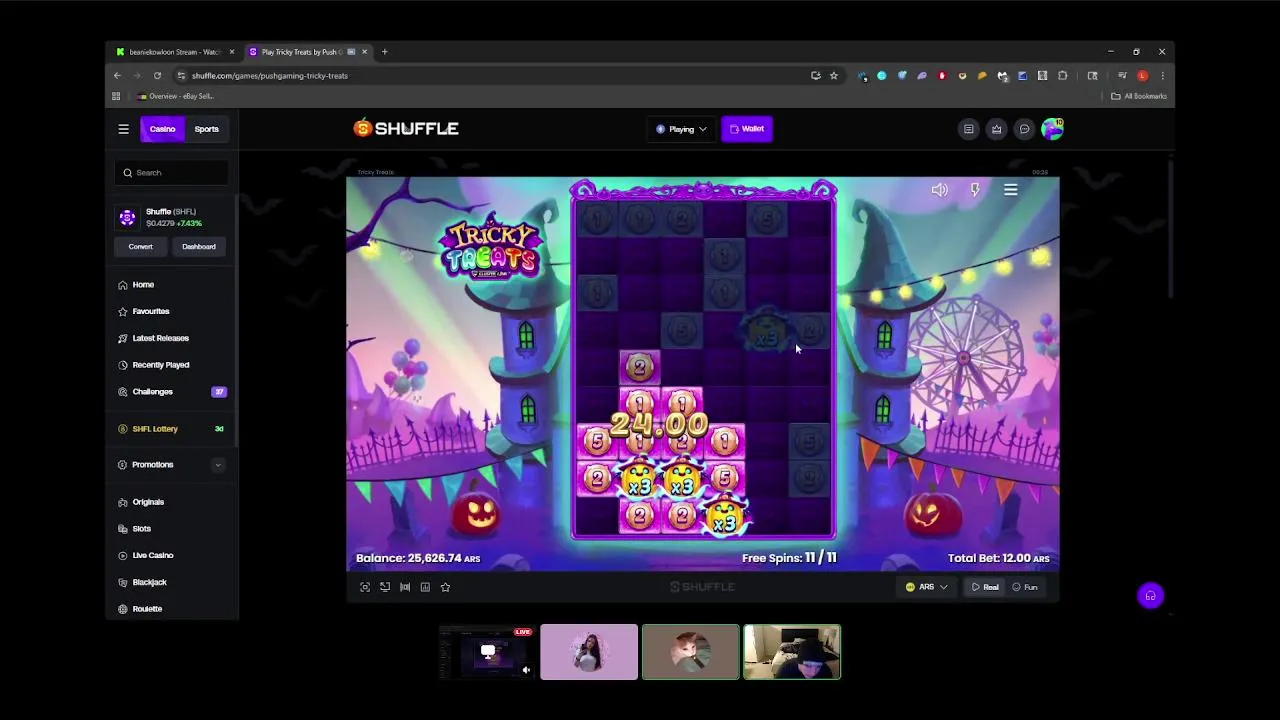Click the chart icon below the game
Viewport: 1280px width, 720px height.
coord(425,587)
